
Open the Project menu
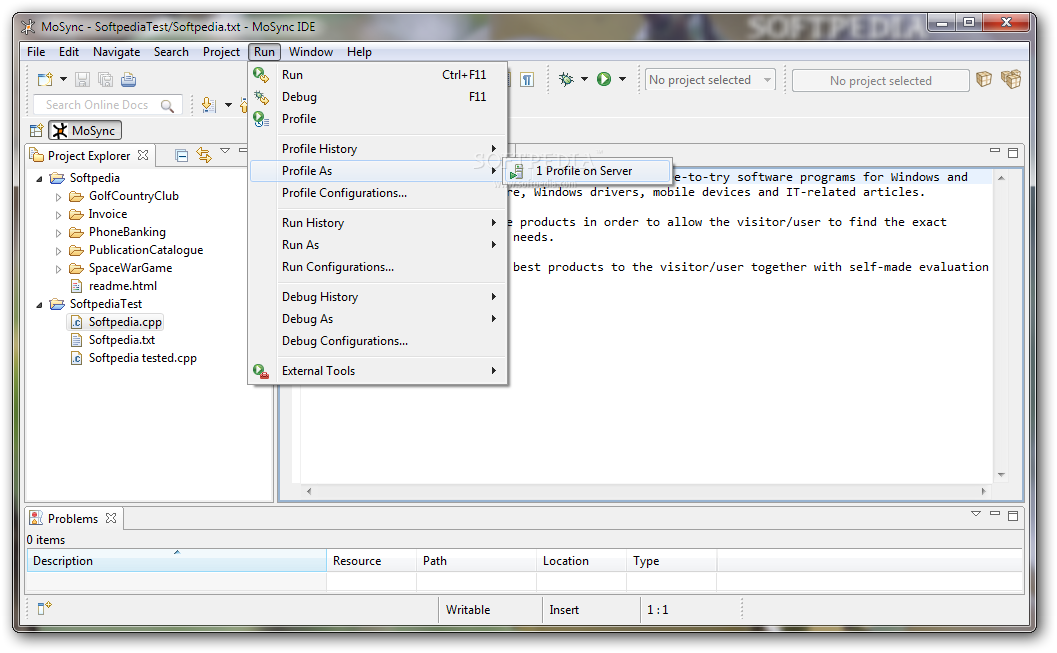(221, 52)
